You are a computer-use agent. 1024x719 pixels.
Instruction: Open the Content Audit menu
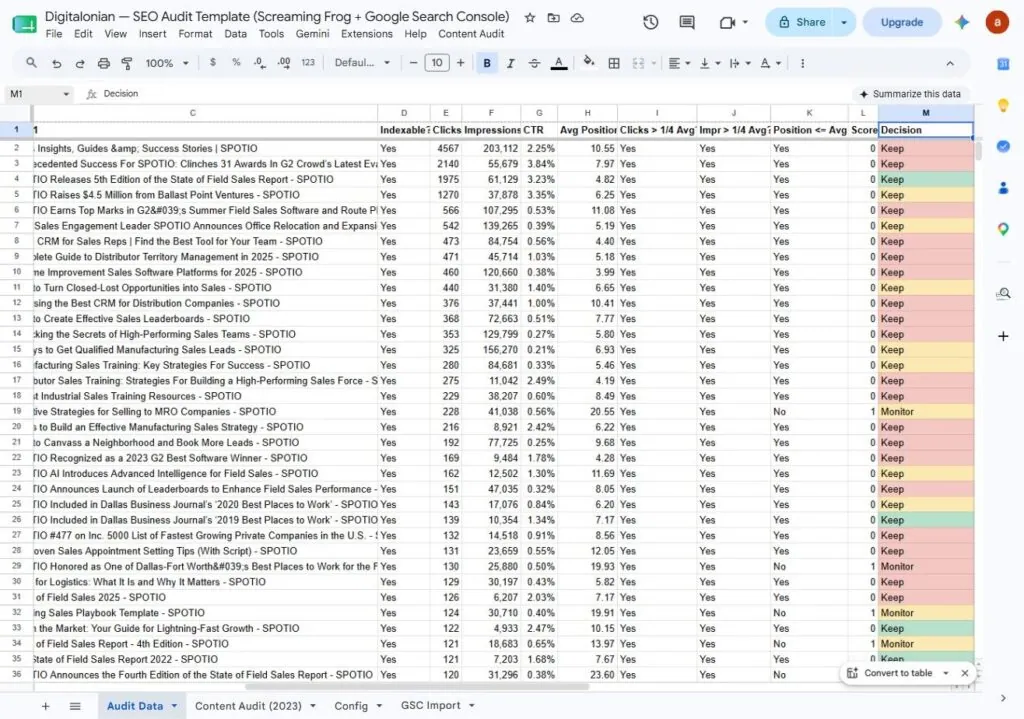click(471, 34)
